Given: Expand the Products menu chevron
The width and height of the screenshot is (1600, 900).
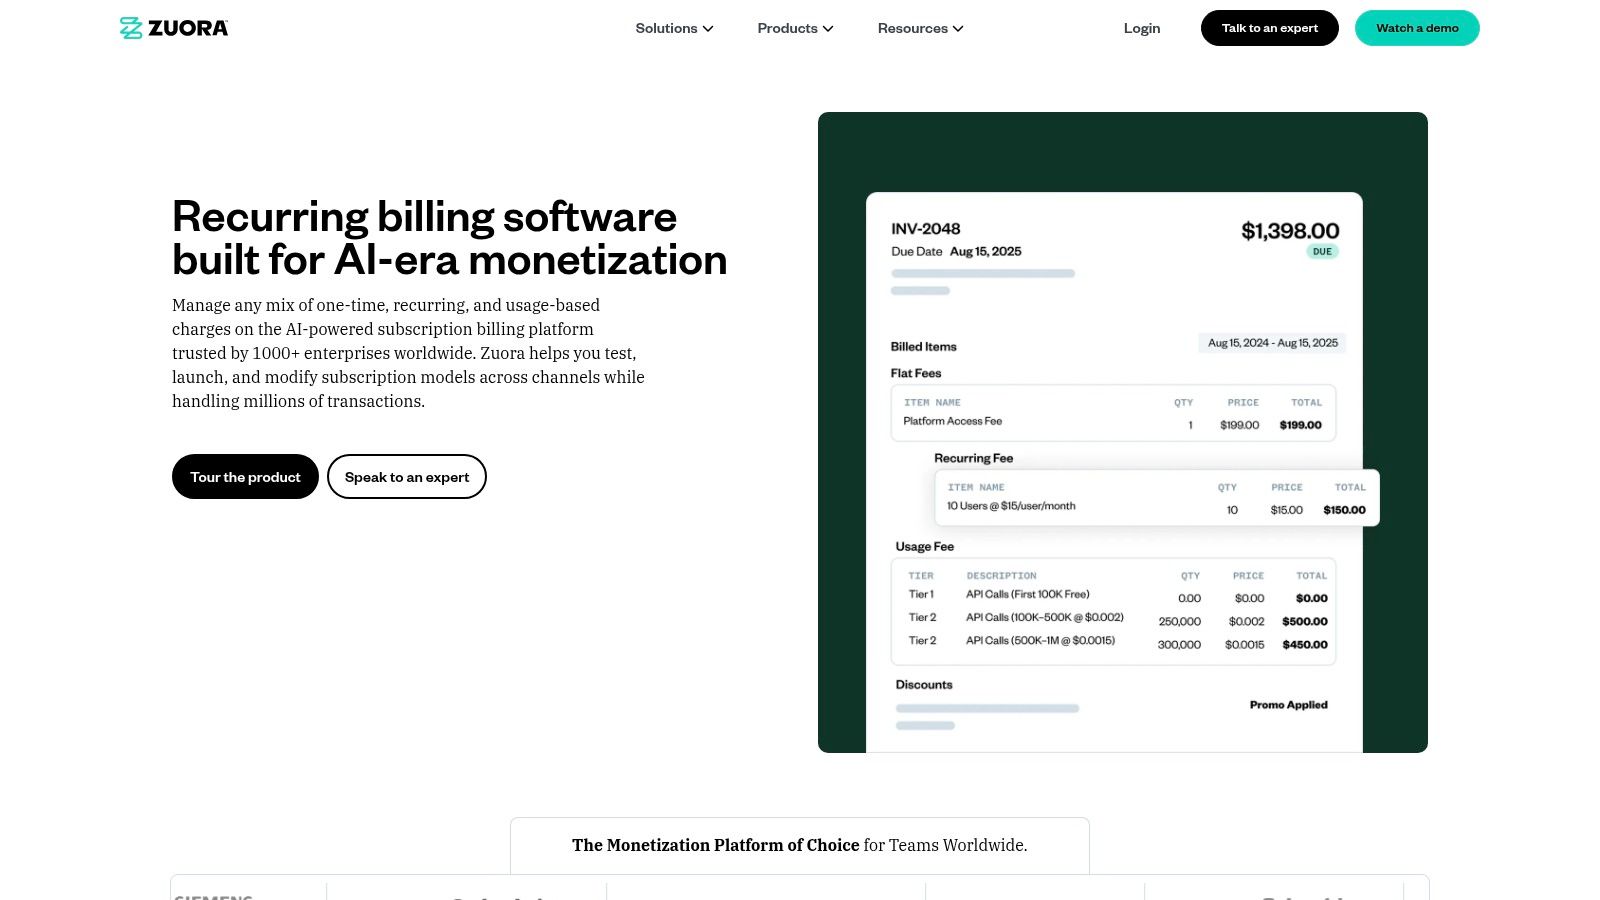Looking at the screenshot, I should pos(828,29).
